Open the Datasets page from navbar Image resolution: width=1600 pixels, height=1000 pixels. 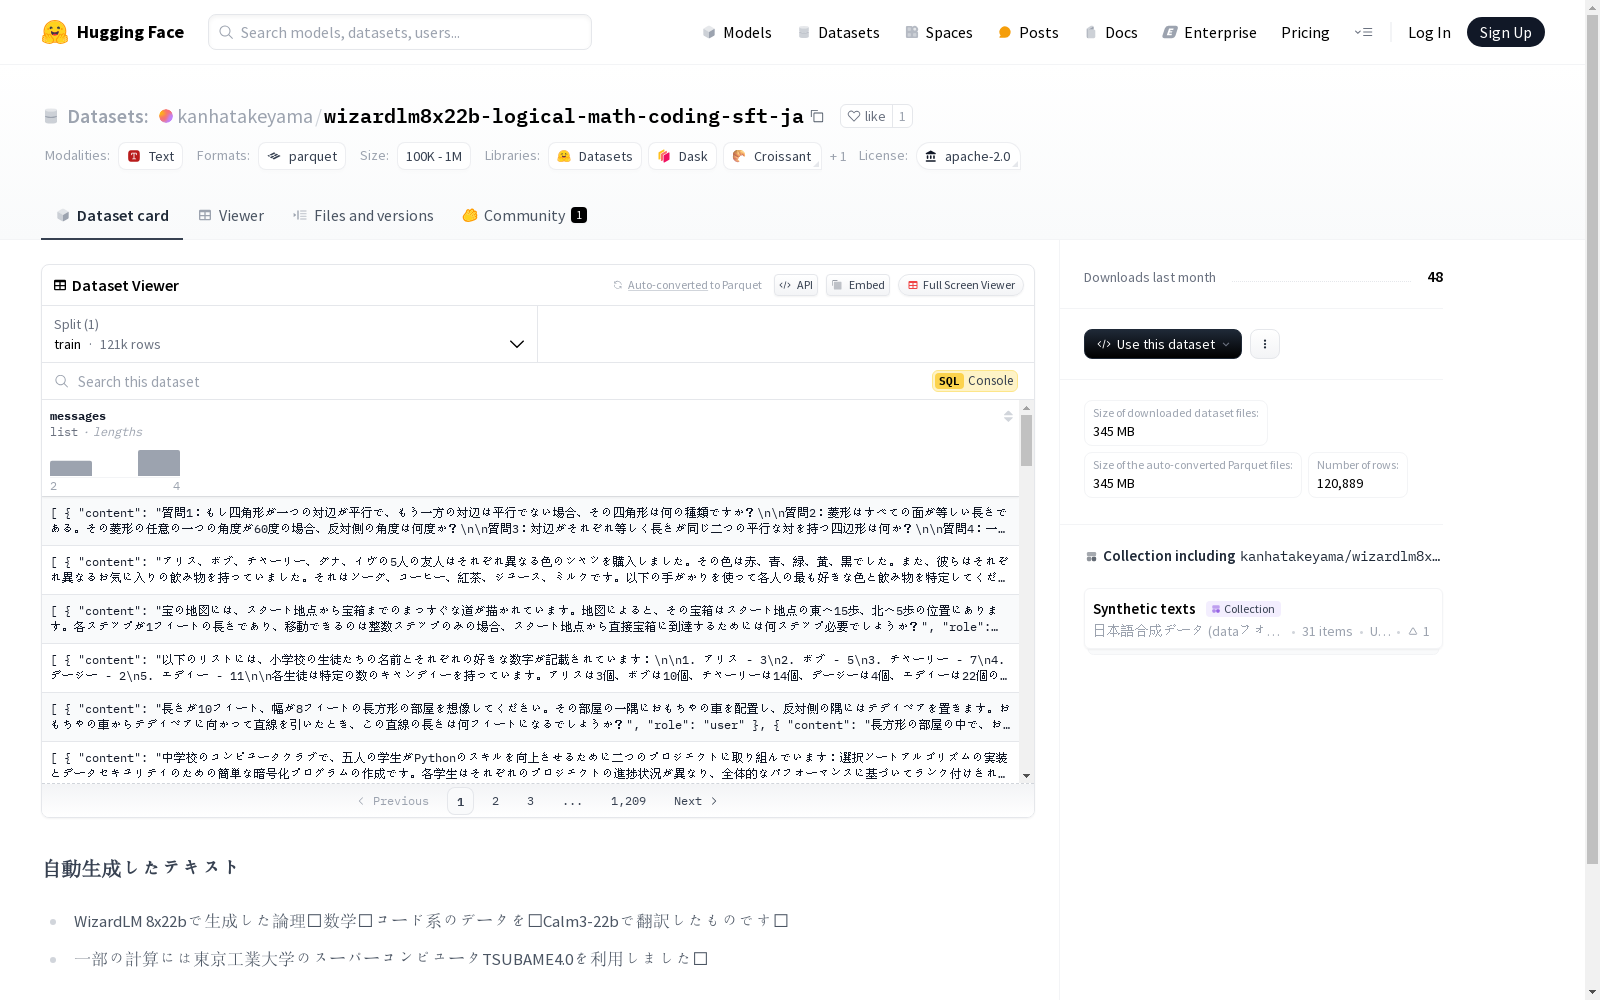point(838,32)
